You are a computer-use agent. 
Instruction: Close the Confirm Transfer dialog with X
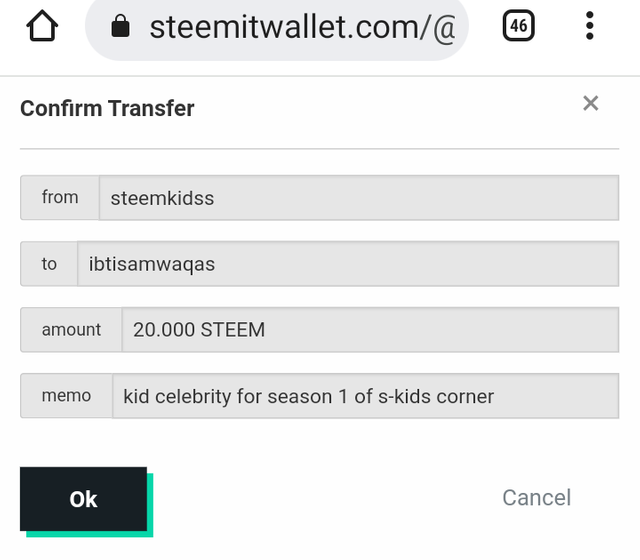(591, 103)
